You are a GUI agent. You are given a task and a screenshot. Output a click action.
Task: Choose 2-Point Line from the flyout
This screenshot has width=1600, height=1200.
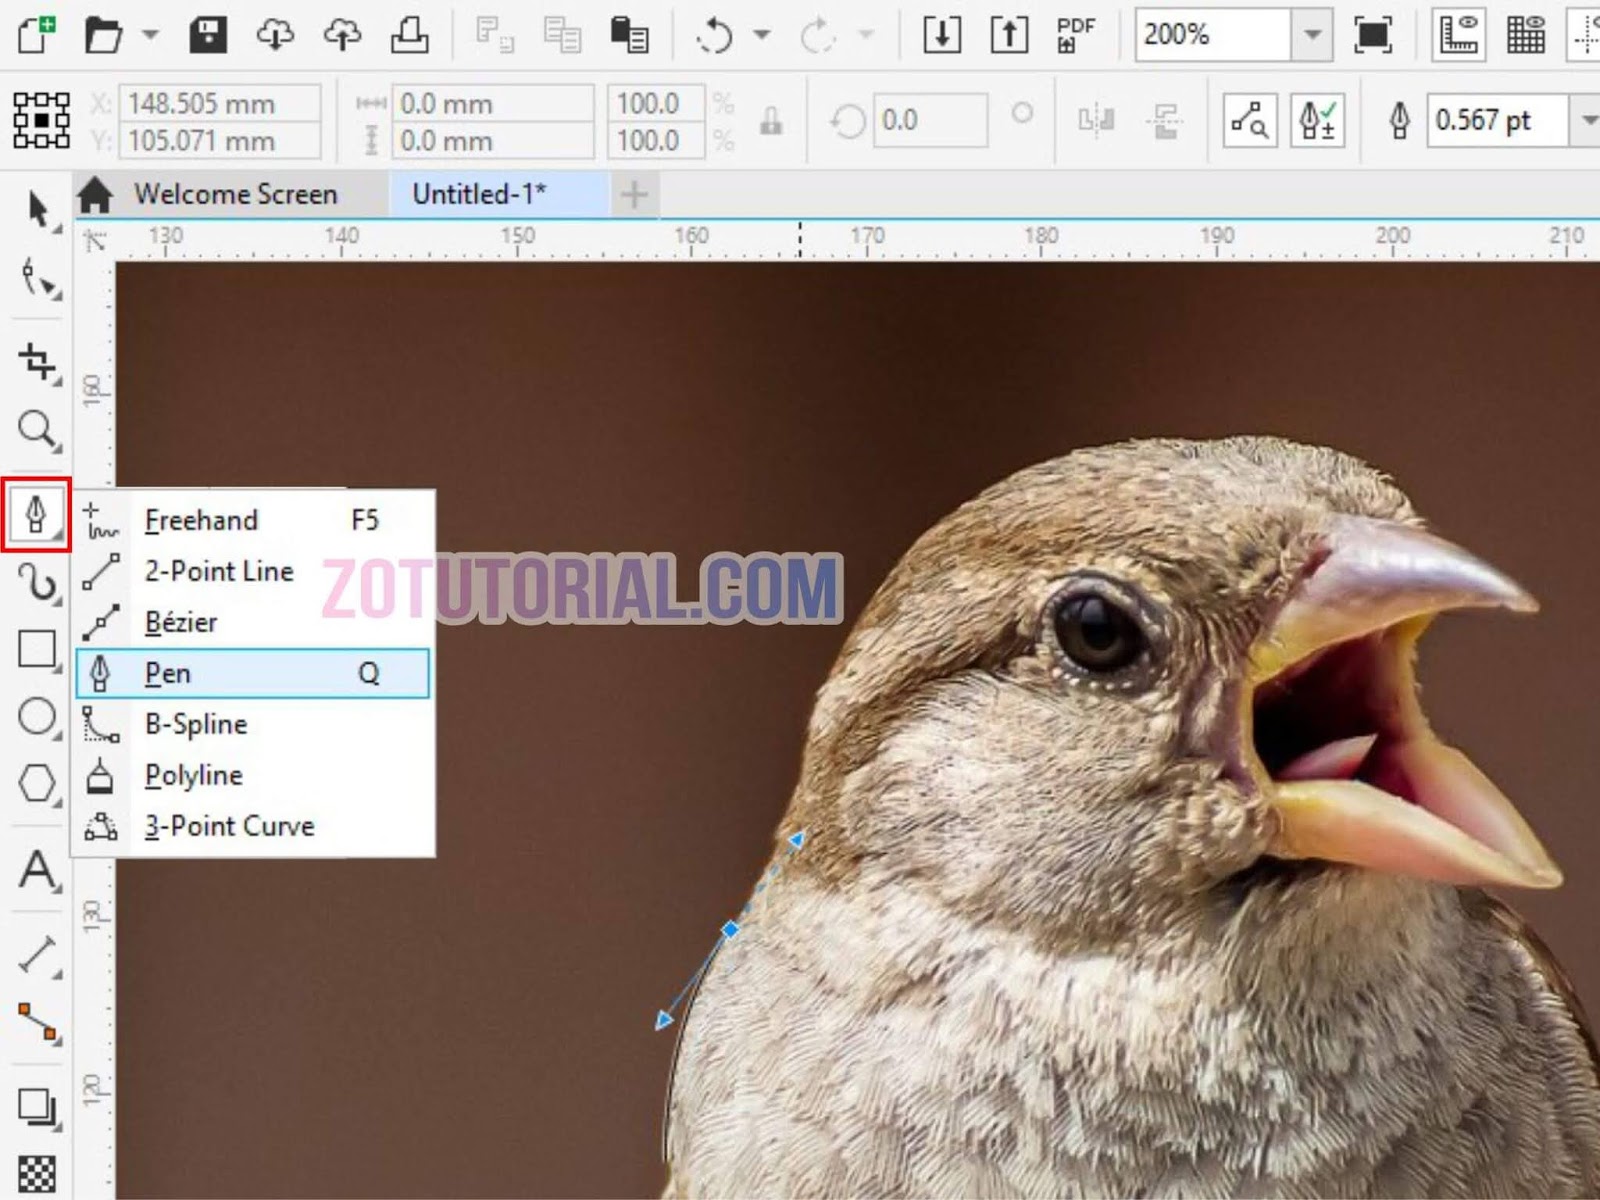tap(253, 571)
